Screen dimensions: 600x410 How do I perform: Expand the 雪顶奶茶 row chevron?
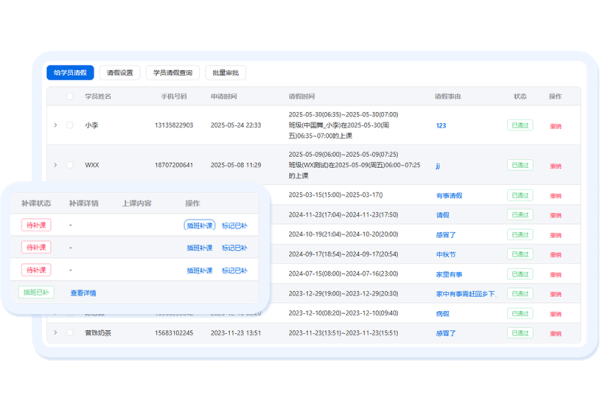pyautogui.click(x=56, y=332)
